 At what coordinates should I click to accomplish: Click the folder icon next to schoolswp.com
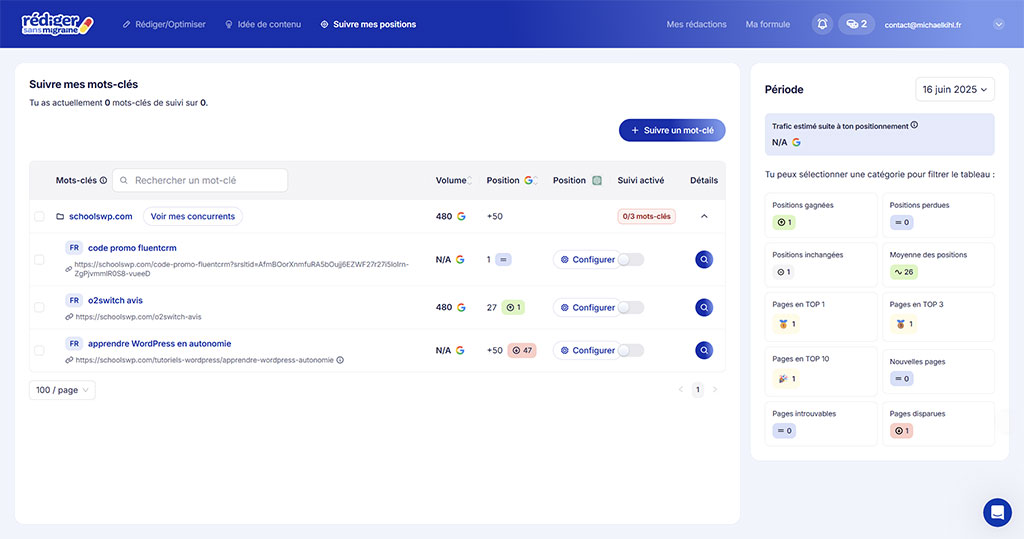pos(60,216)
